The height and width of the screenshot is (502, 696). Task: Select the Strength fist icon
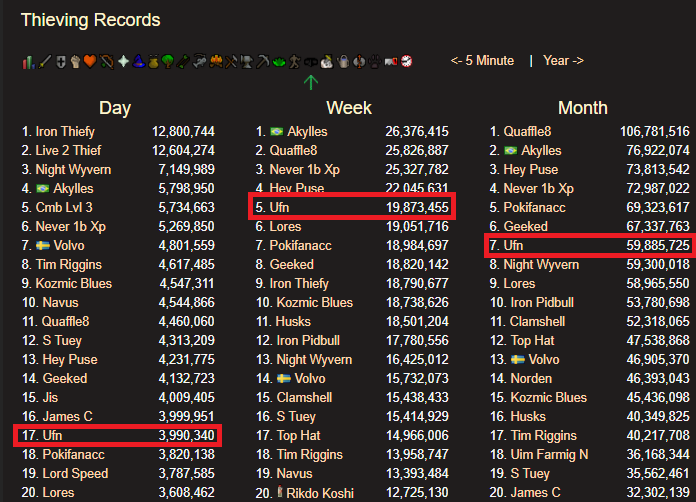75,61
